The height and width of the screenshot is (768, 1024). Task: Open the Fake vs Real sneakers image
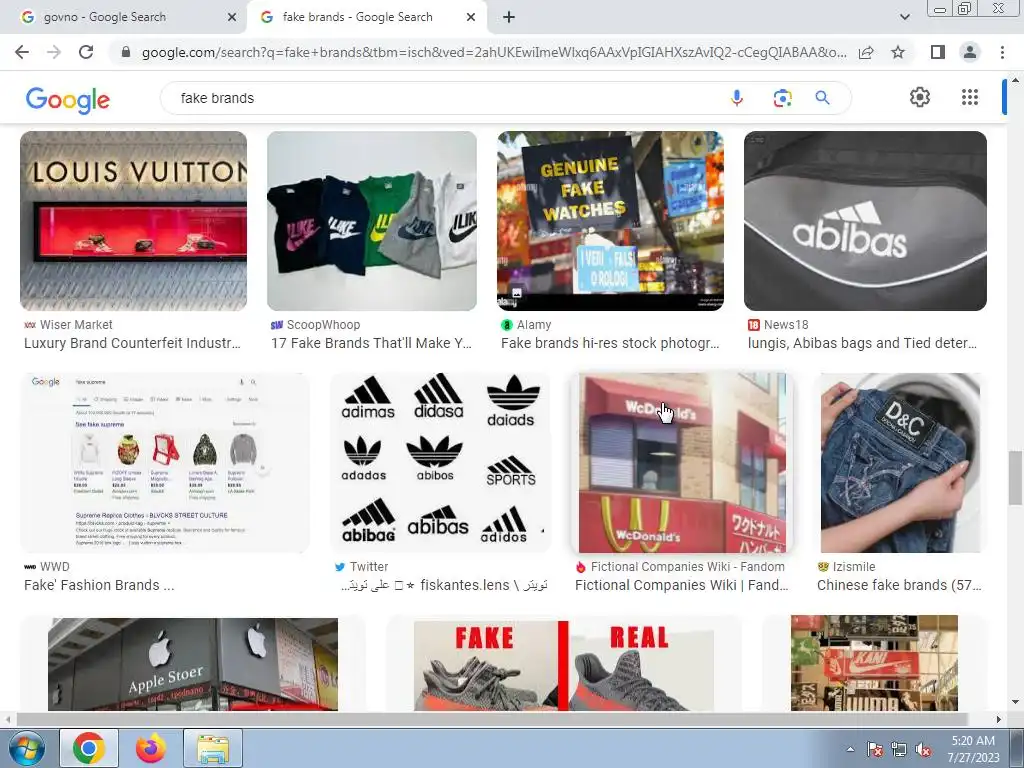point(563,664)
